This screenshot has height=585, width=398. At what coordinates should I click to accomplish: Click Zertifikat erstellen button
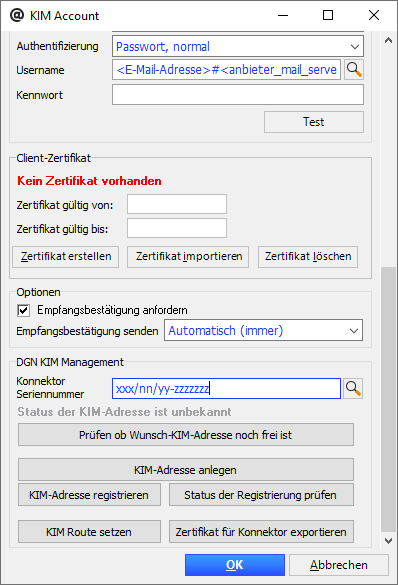[66, 256]
